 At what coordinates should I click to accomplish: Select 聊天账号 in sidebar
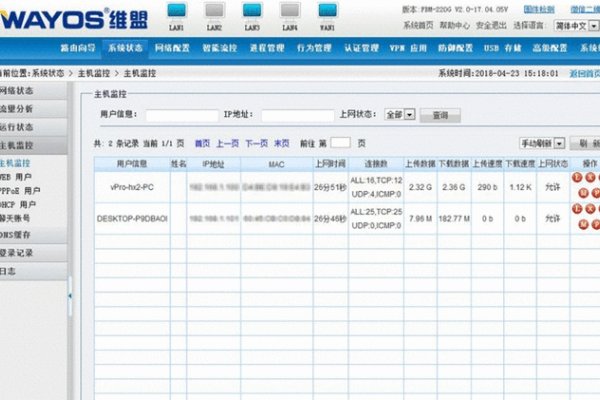pyautogui.click(x=15, y=219)
